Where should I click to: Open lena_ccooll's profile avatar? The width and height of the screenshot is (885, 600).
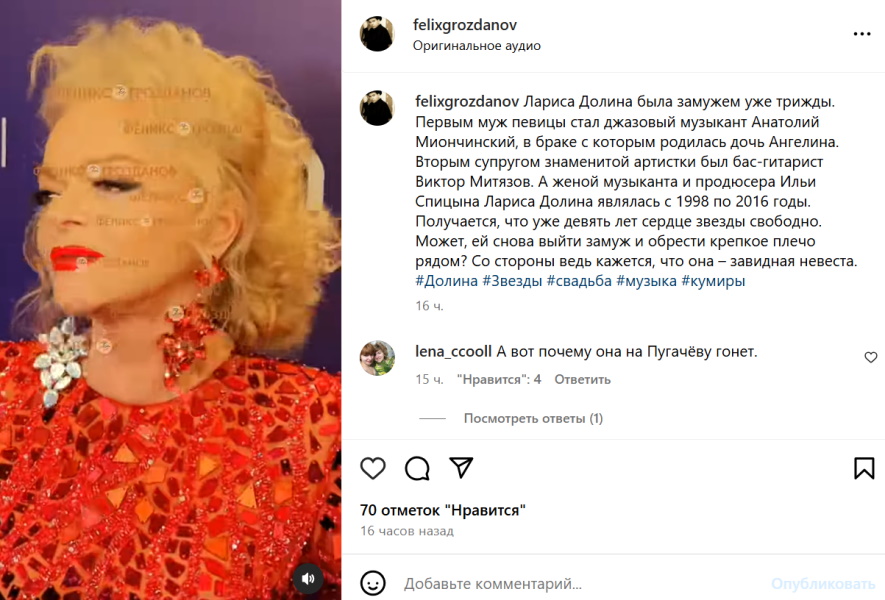(x=378, y=358)
